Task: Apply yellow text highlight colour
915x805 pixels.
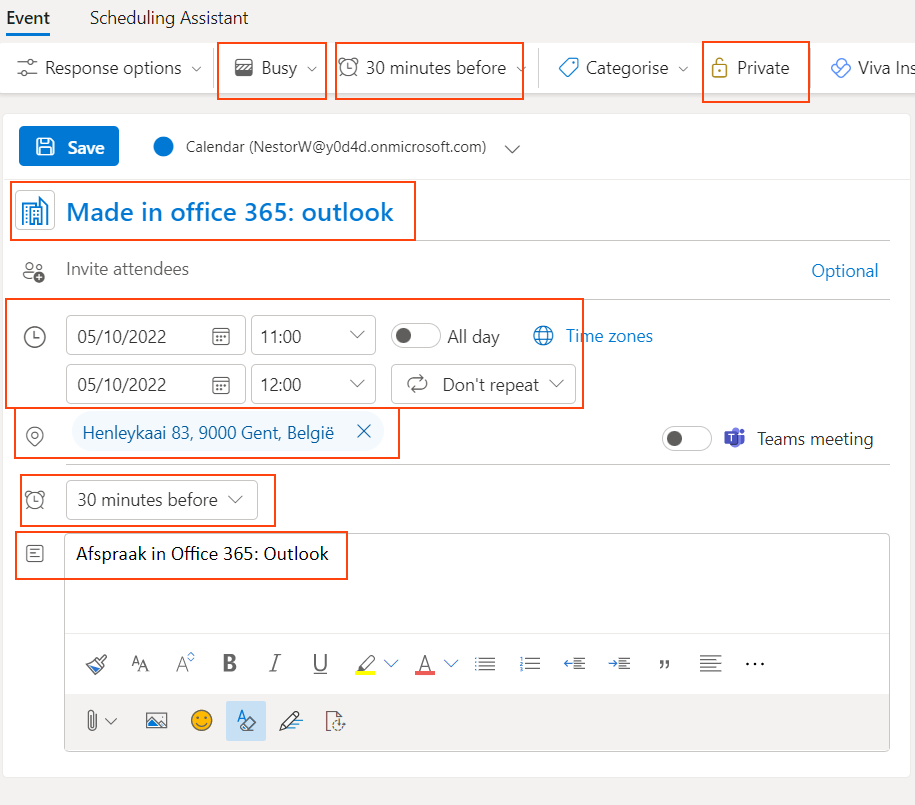Action: click(365, 664)
